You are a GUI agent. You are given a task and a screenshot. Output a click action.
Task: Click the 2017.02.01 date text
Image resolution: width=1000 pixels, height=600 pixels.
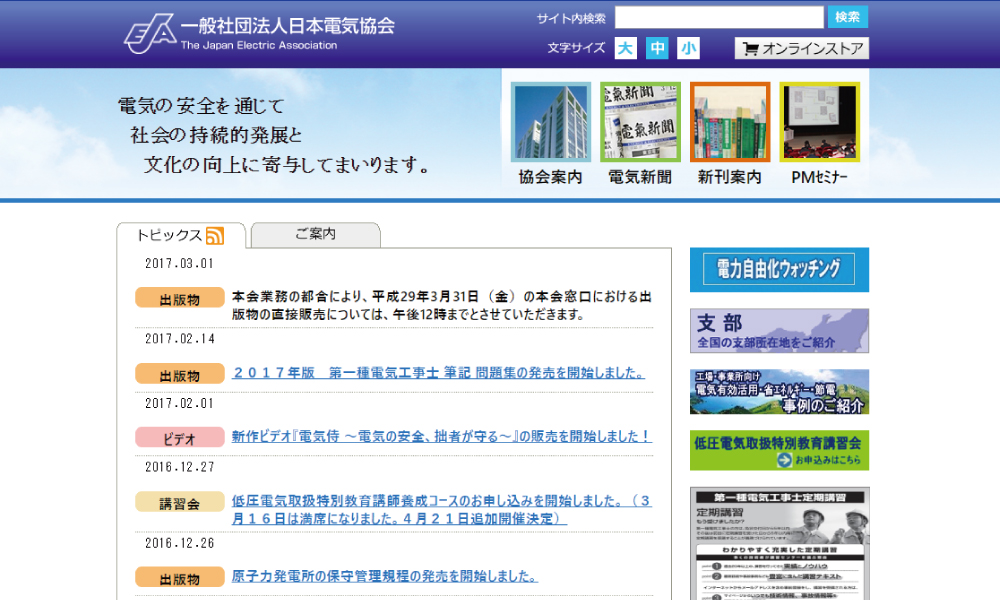click(x=179, y=403)
